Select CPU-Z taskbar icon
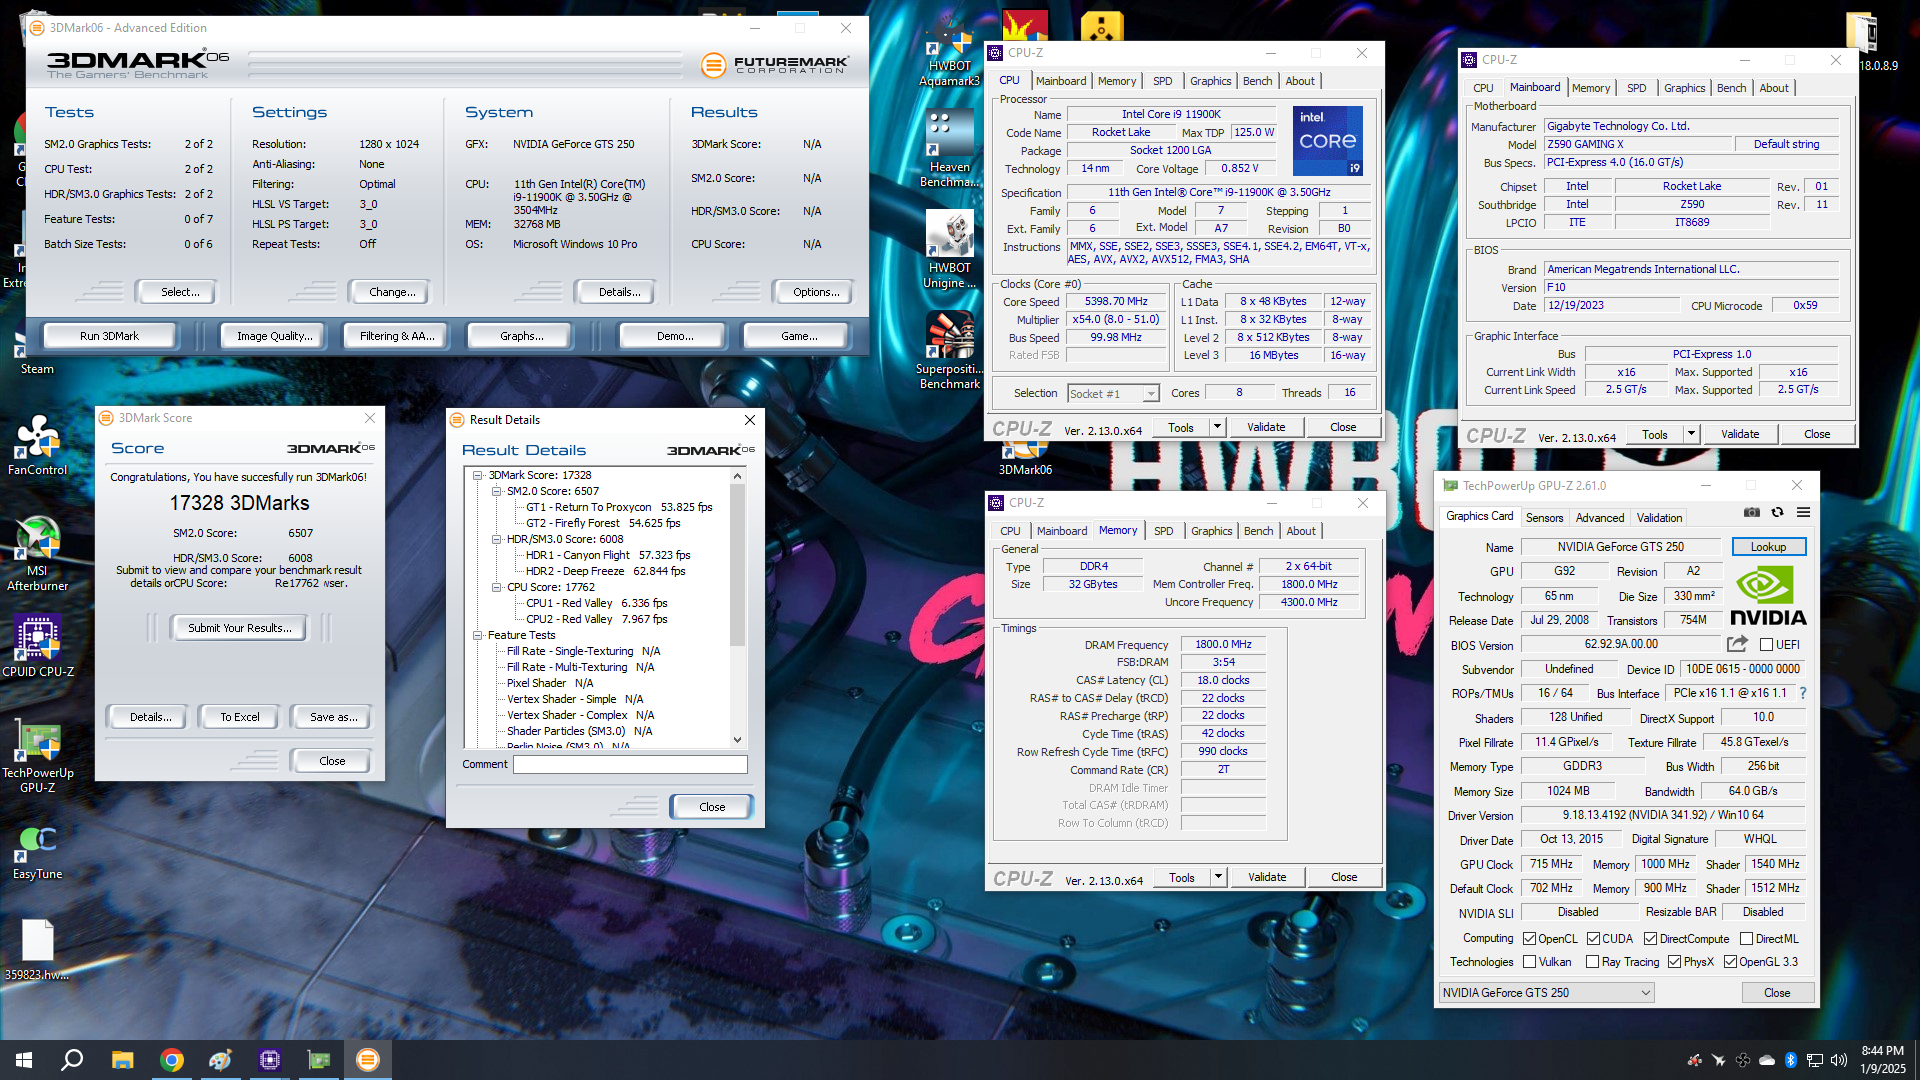The image size is (1920, 1080). [x=270, y=1060]
